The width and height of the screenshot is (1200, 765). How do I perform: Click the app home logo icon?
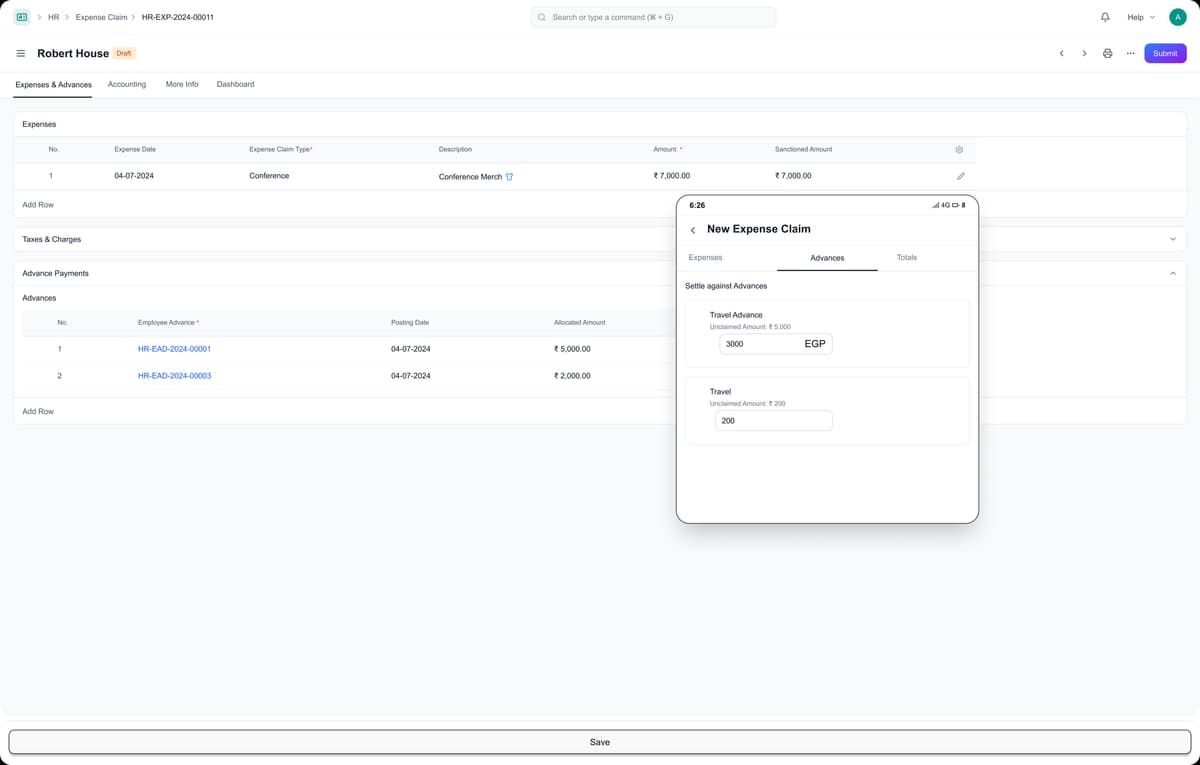tap(21, 17)
